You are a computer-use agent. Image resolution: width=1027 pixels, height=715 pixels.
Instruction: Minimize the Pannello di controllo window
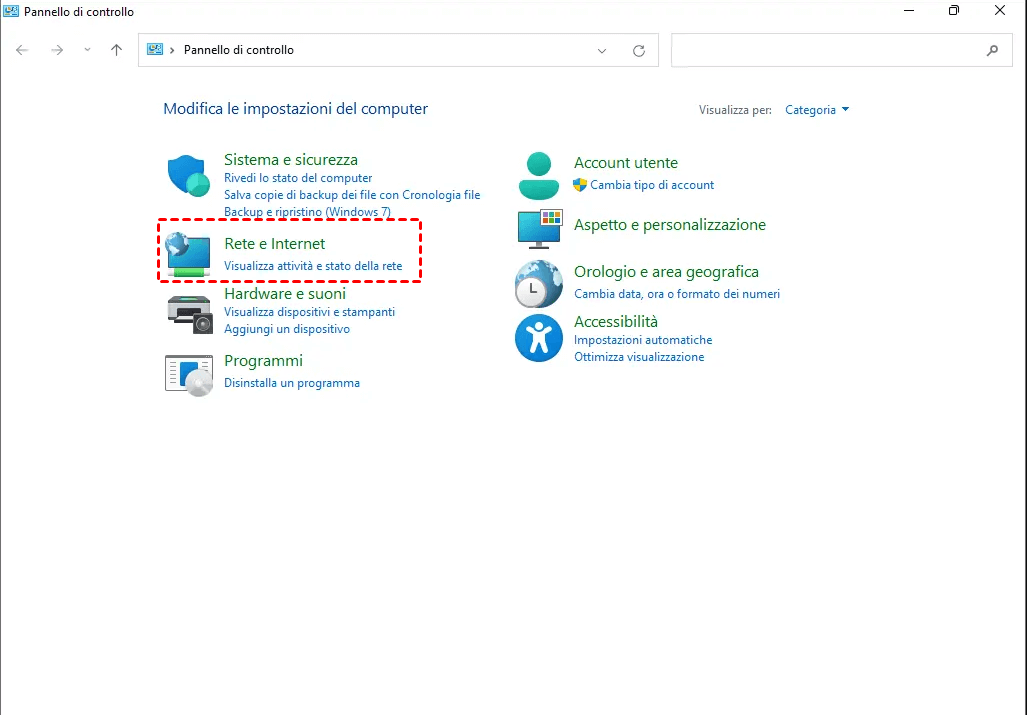[x=908, y=10]
